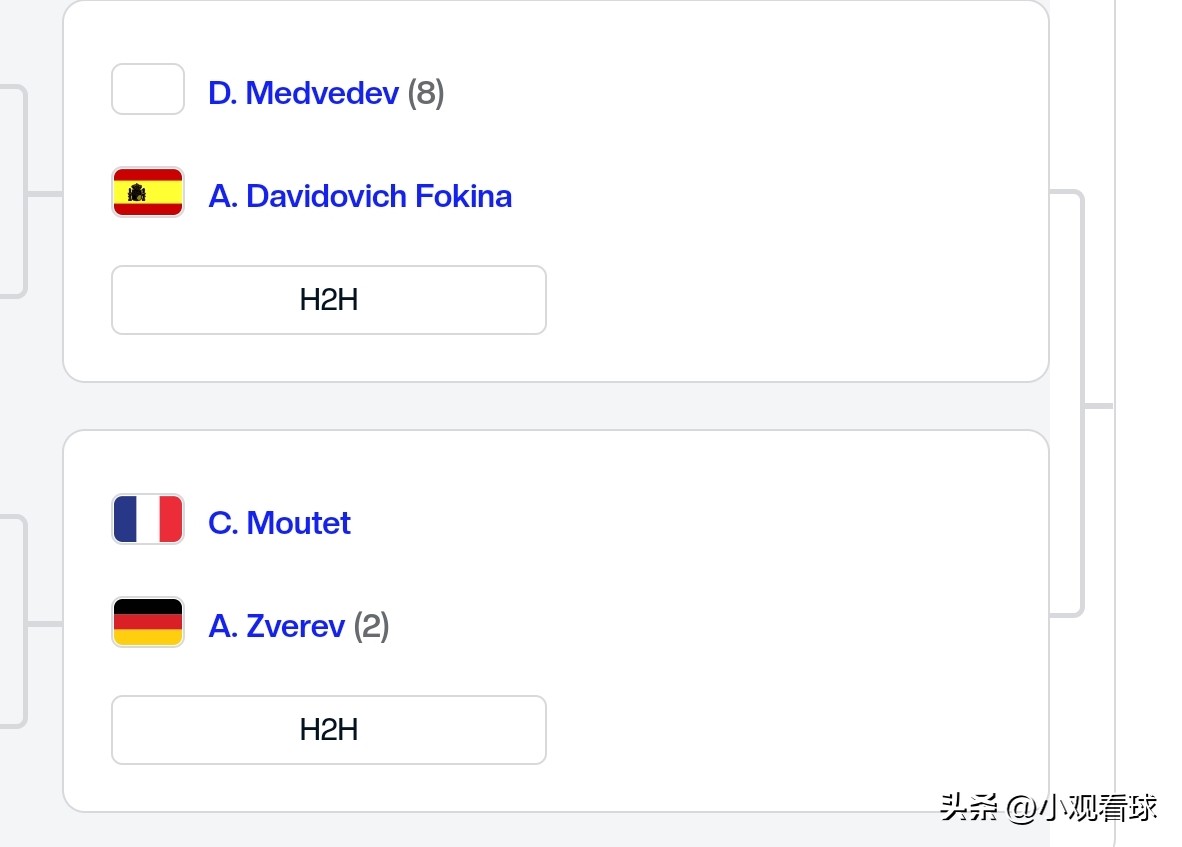
Task: Click seed number (8) after Medvedev
Action: (426, 93)
